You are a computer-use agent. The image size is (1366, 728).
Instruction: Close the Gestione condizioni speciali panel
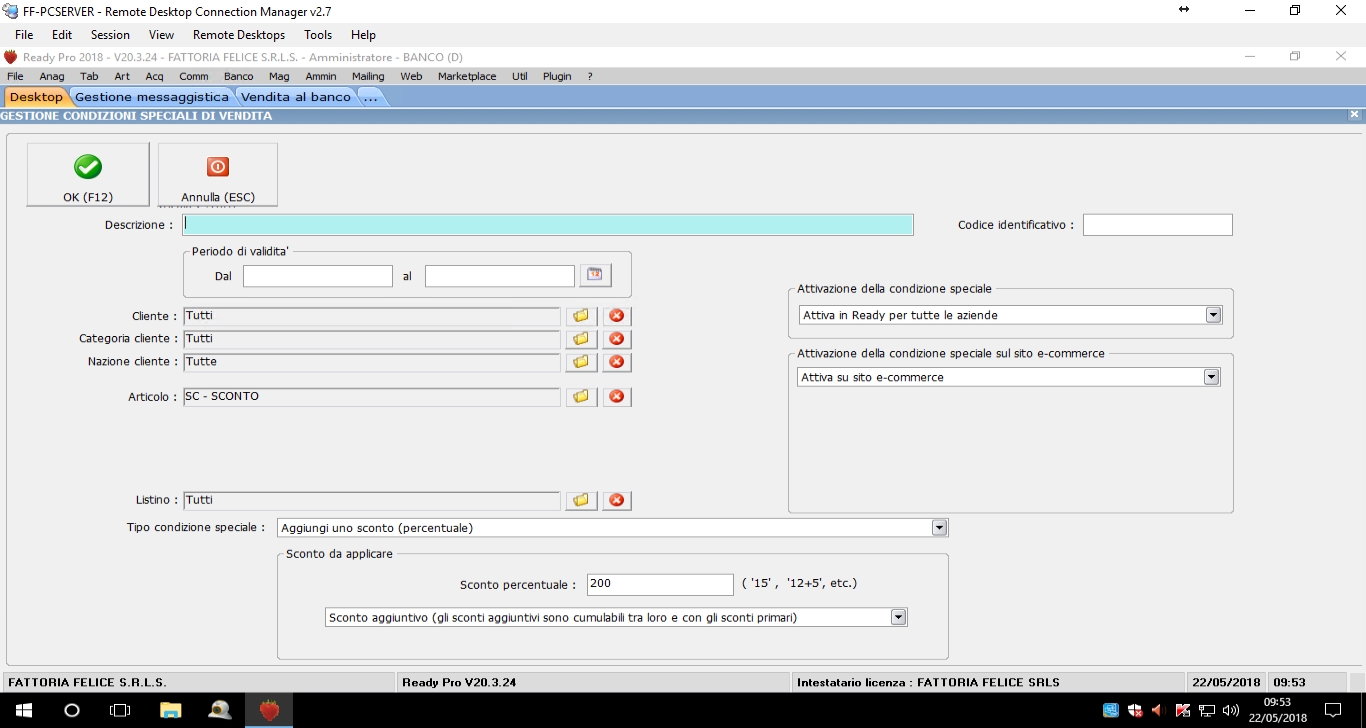click(x=1354, y=115)
